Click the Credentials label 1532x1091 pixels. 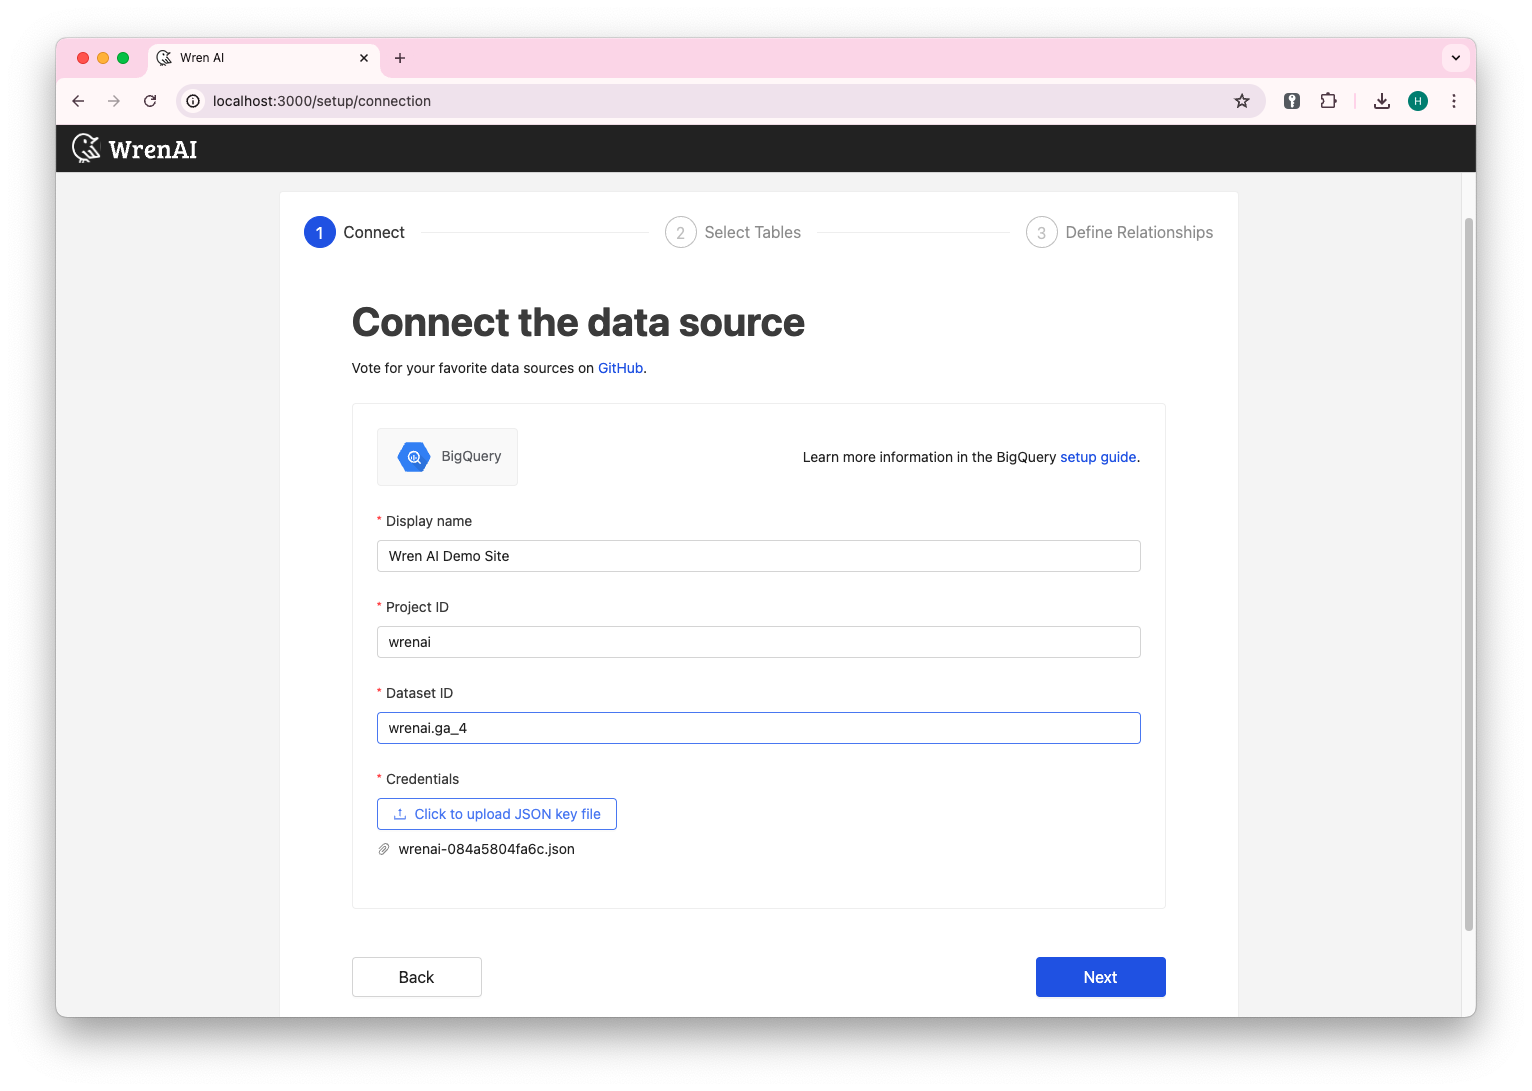coord(422,779)
